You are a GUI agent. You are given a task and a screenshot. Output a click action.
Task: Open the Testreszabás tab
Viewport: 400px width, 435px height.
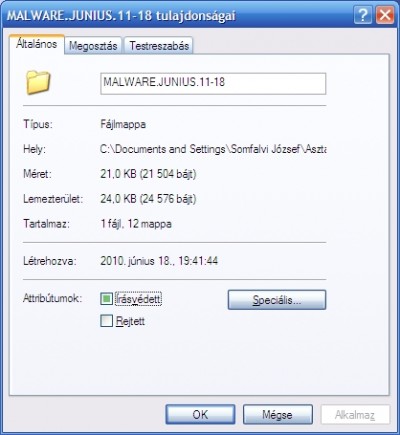(159, 46)
